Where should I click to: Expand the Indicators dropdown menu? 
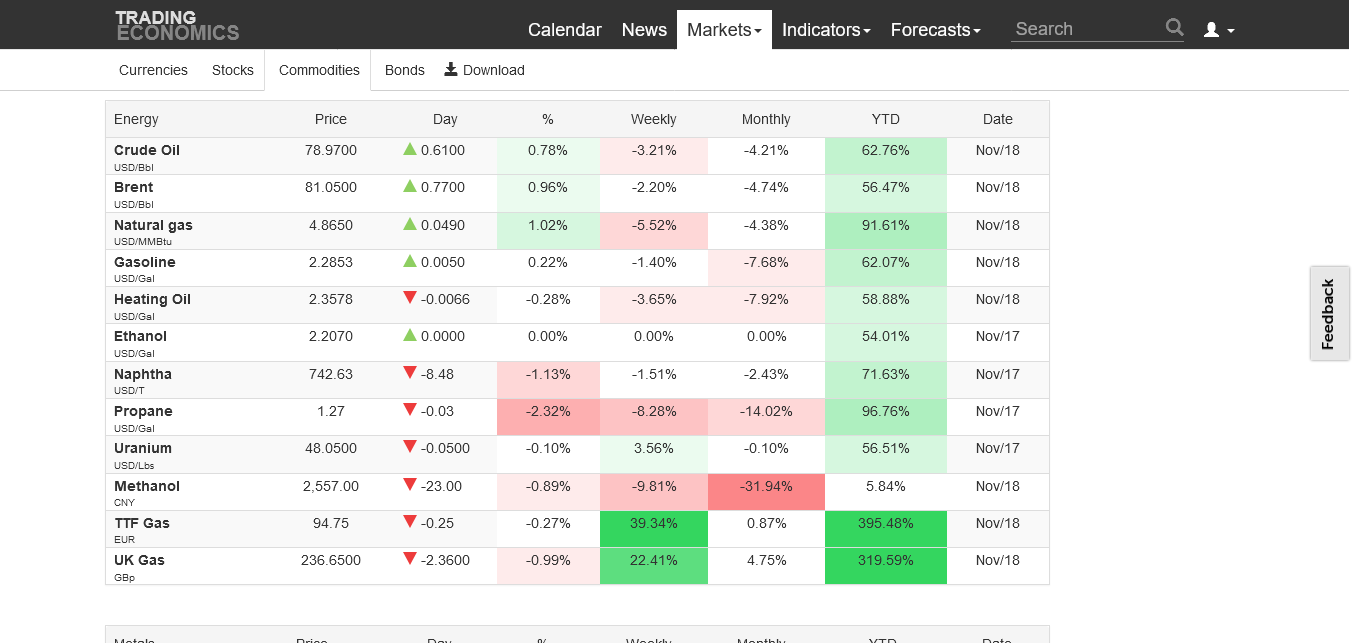click(826, 30)
